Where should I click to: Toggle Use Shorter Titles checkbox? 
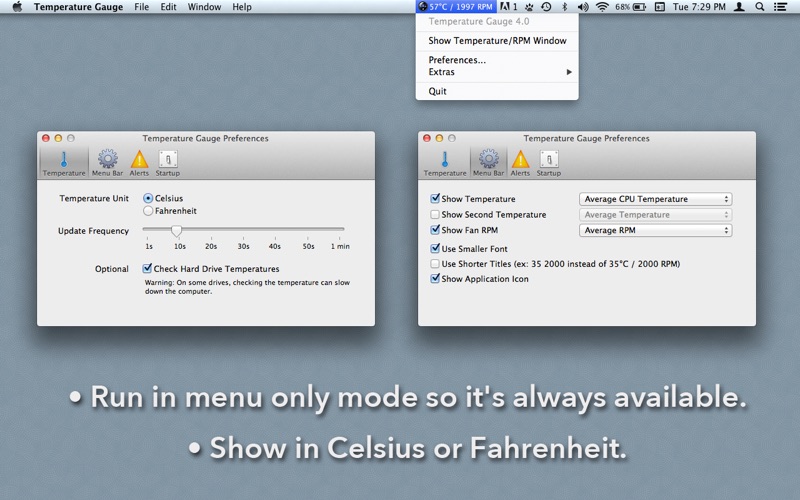[x=435, y=264]
